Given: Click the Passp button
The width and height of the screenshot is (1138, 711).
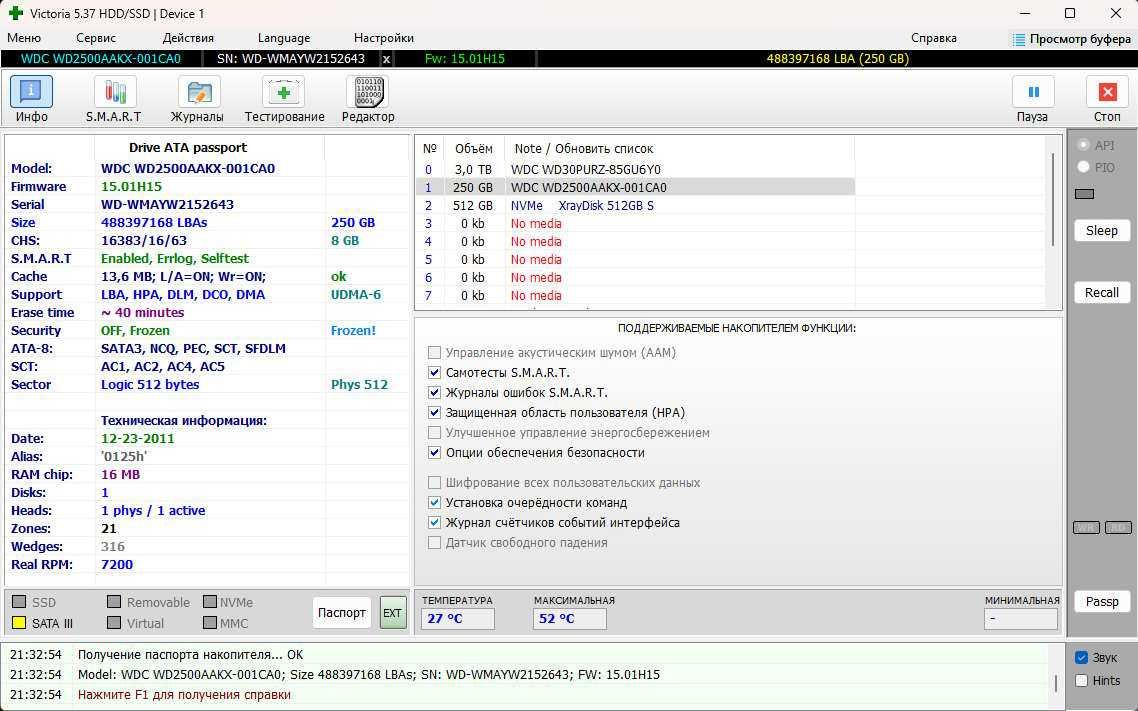Looking at the screenshot, I should 1102,601.
